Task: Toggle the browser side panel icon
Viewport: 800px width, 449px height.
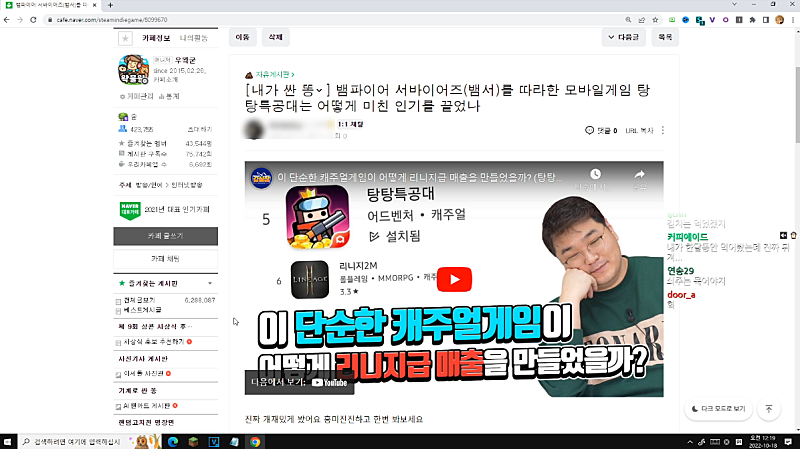Action: (x=765, y=20)
